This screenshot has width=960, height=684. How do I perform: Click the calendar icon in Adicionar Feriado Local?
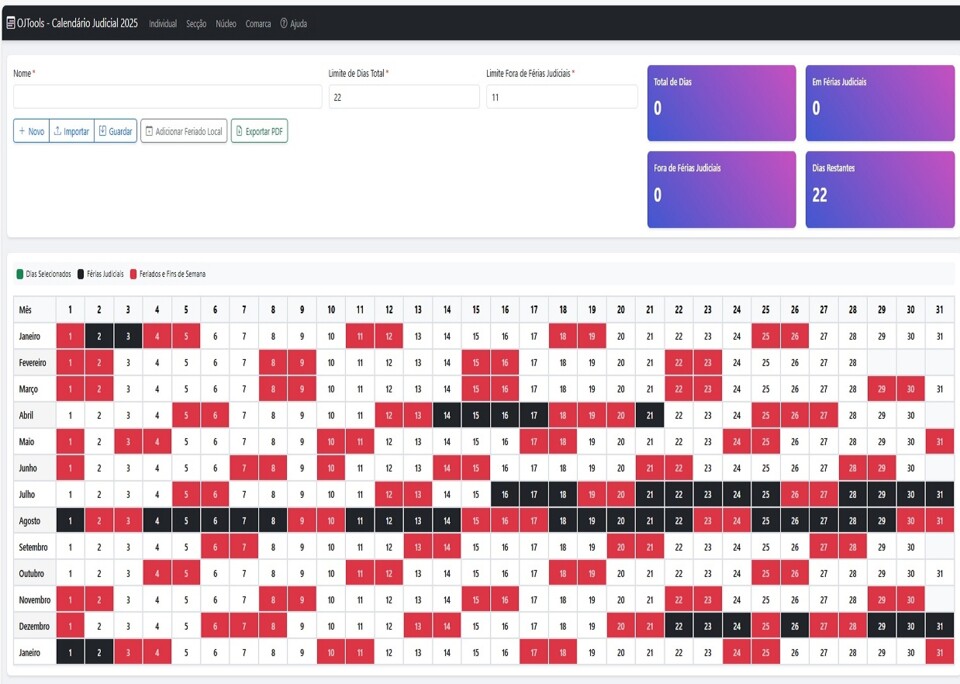[149, 130]
